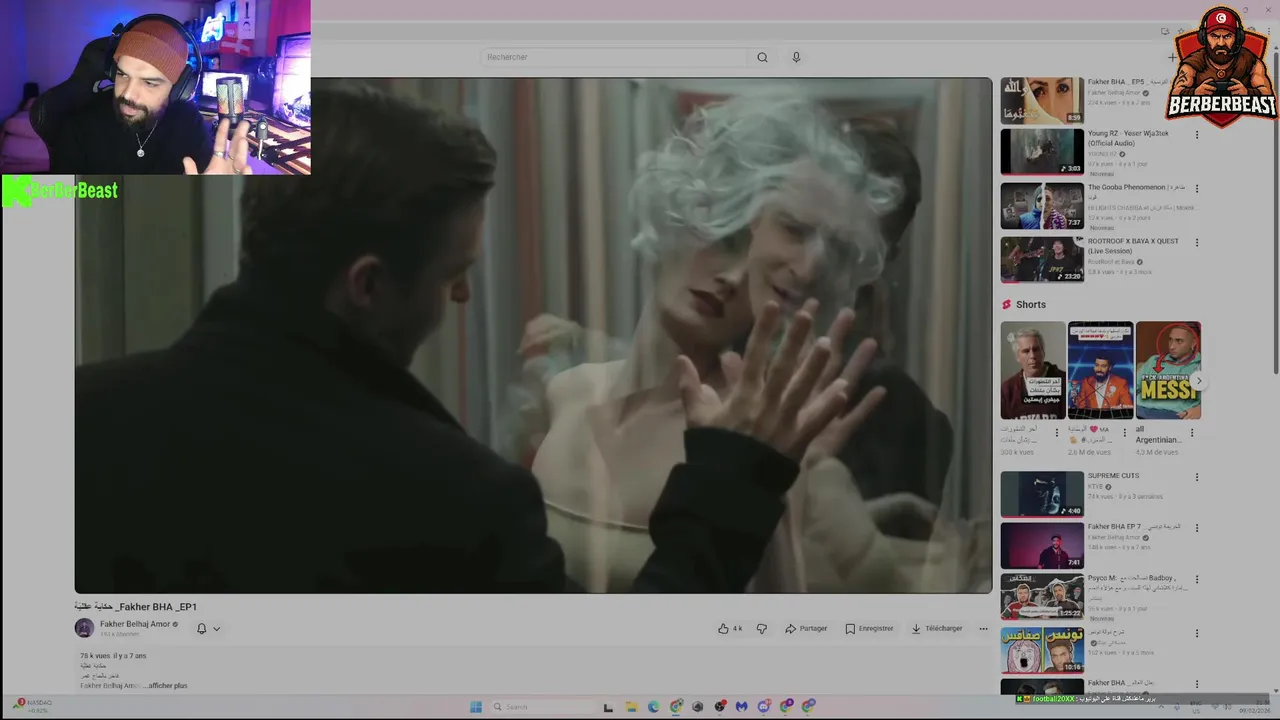Click the notification bell for the channel
Screen dimensions: 1280x720
201,628
